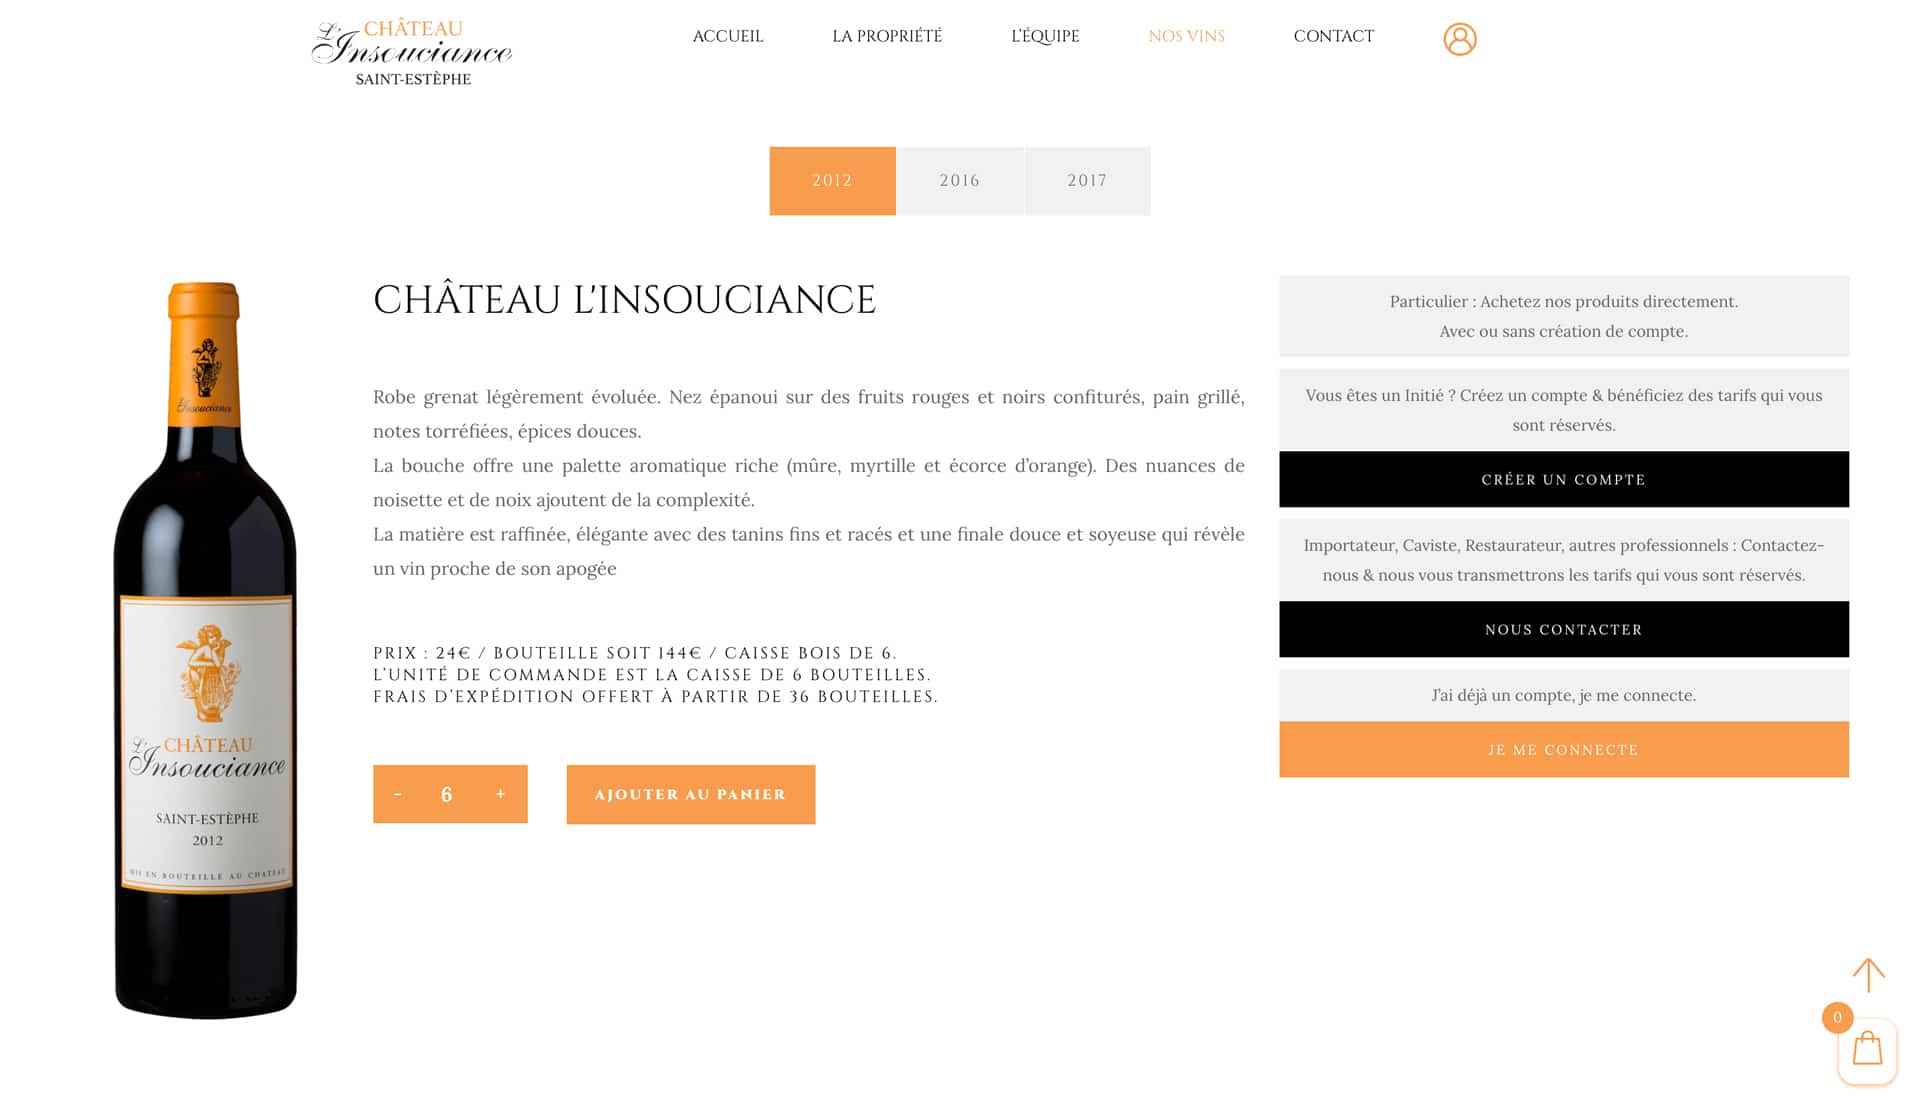This screenshot has width=1920, height=1108.
Task: Open the ACCUEIL menu item
Action: [728, 36]
